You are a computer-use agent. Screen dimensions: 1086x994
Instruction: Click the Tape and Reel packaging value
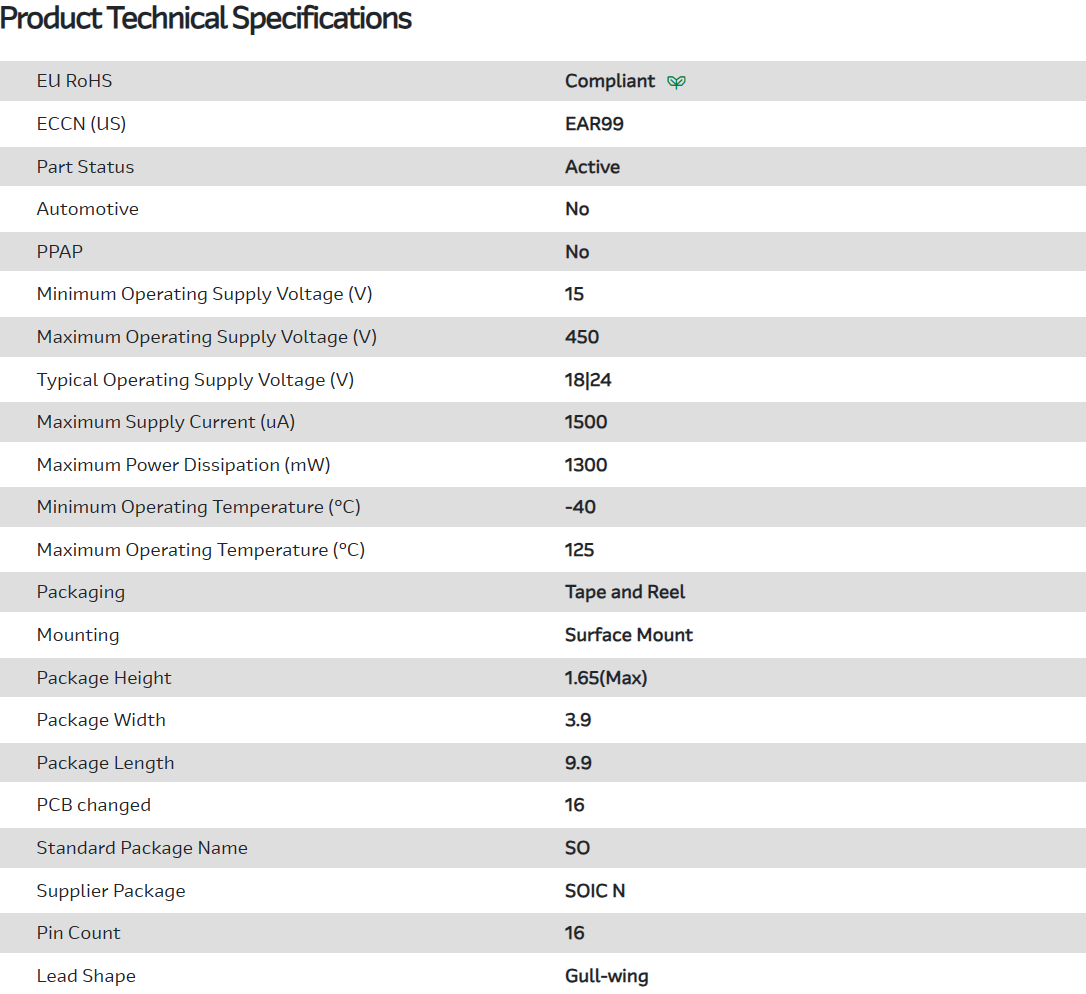pos(625,592)
